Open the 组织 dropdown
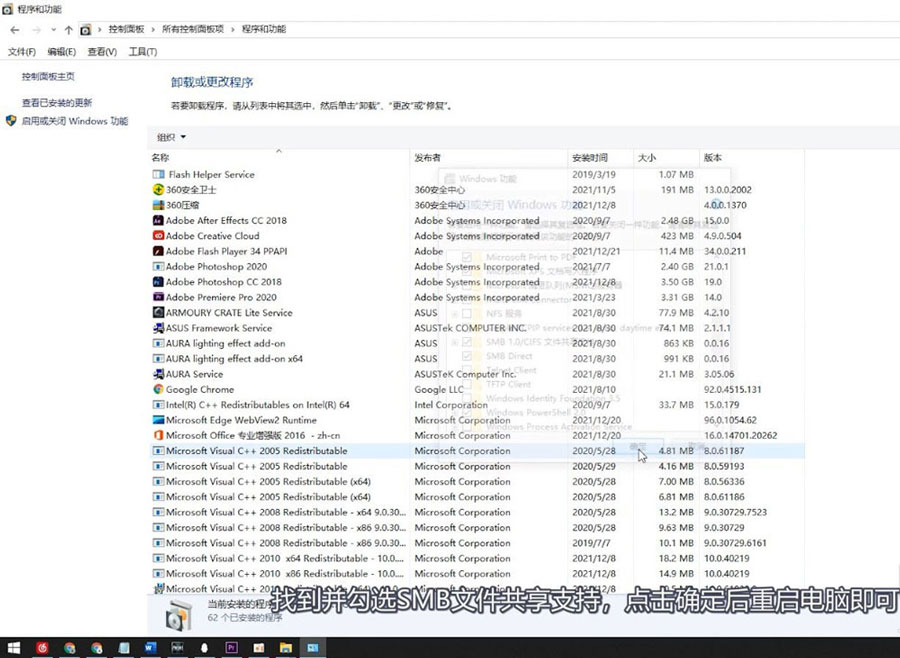This screenshot has height=658, width=900. [171, 137]
